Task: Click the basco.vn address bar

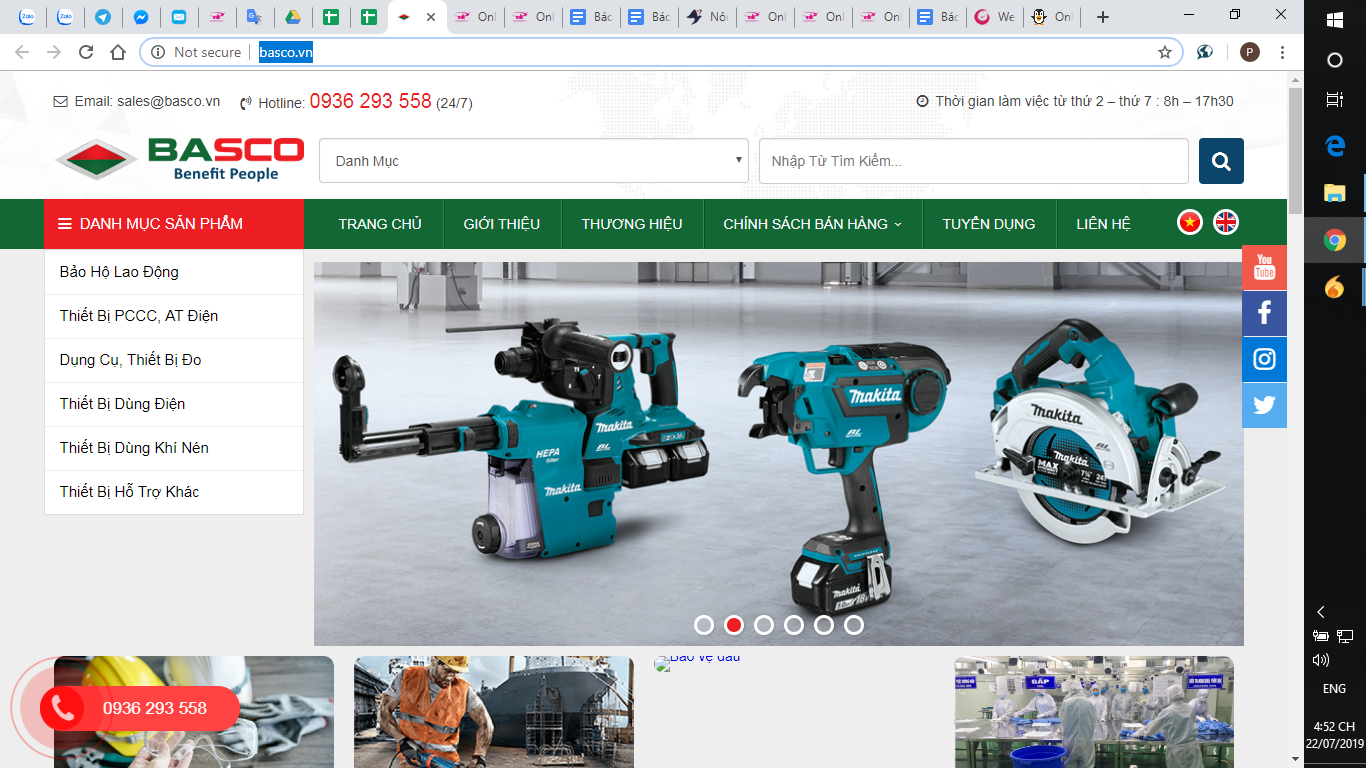Action: (660, 52)
